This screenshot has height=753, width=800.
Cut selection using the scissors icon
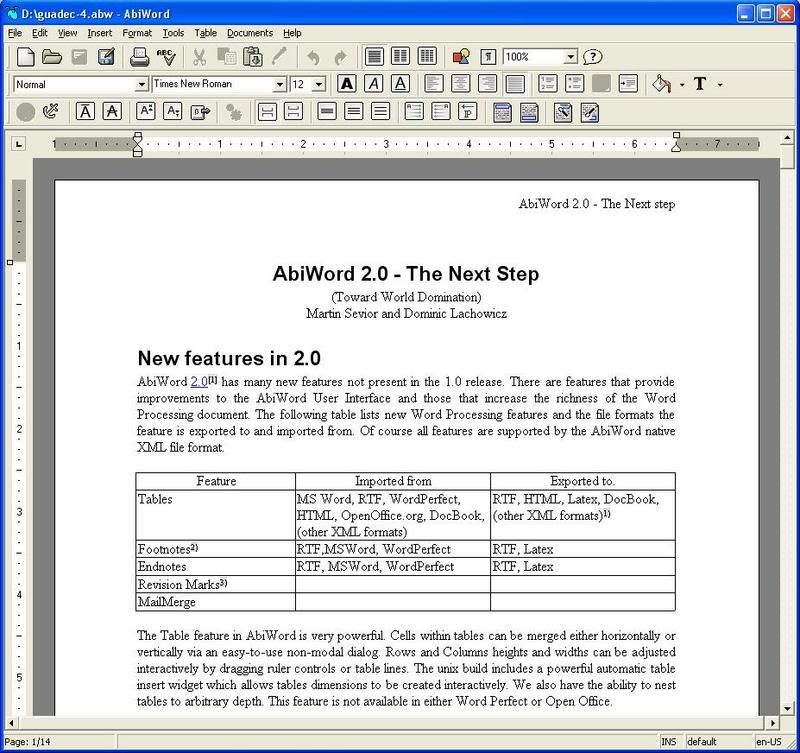tap(199, 57)
